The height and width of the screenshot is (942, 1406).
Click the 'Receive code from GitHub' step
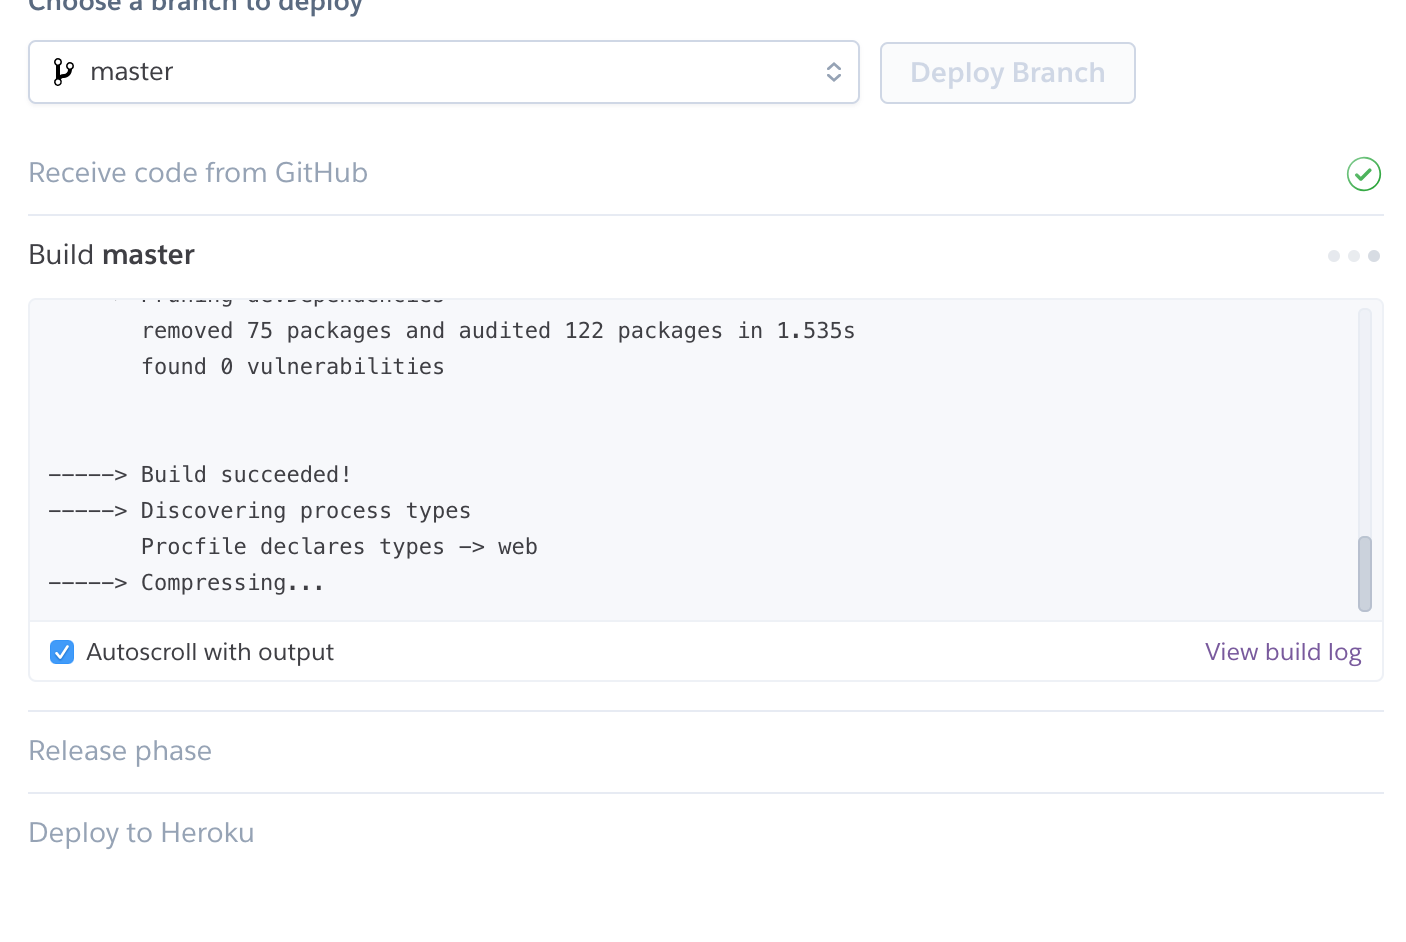(x=198, y=173)
